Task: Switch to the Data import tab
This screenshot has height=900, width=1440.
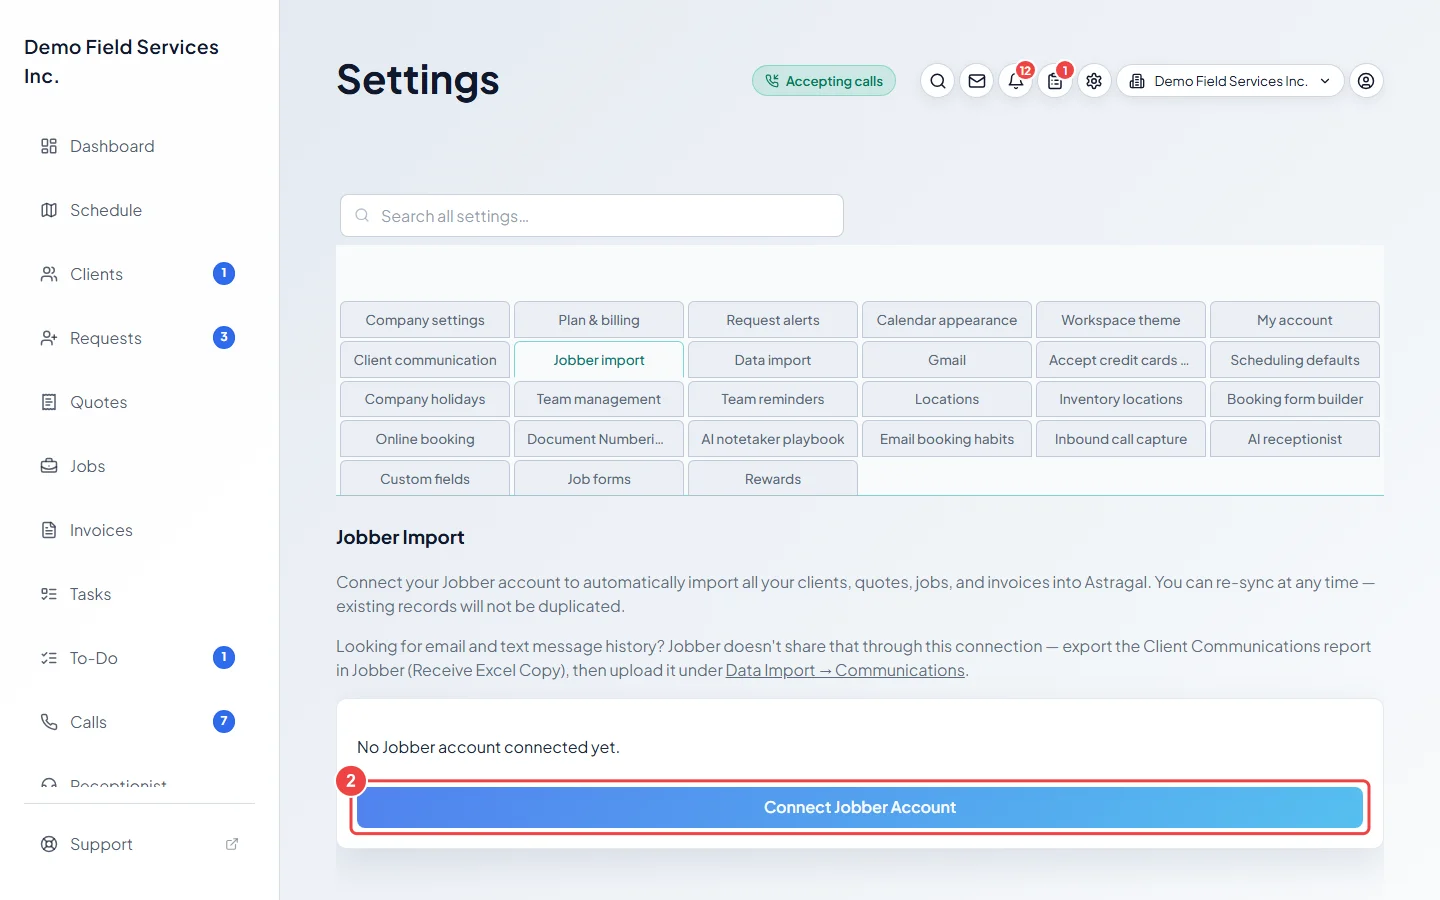Action: [x=773, y=360]
